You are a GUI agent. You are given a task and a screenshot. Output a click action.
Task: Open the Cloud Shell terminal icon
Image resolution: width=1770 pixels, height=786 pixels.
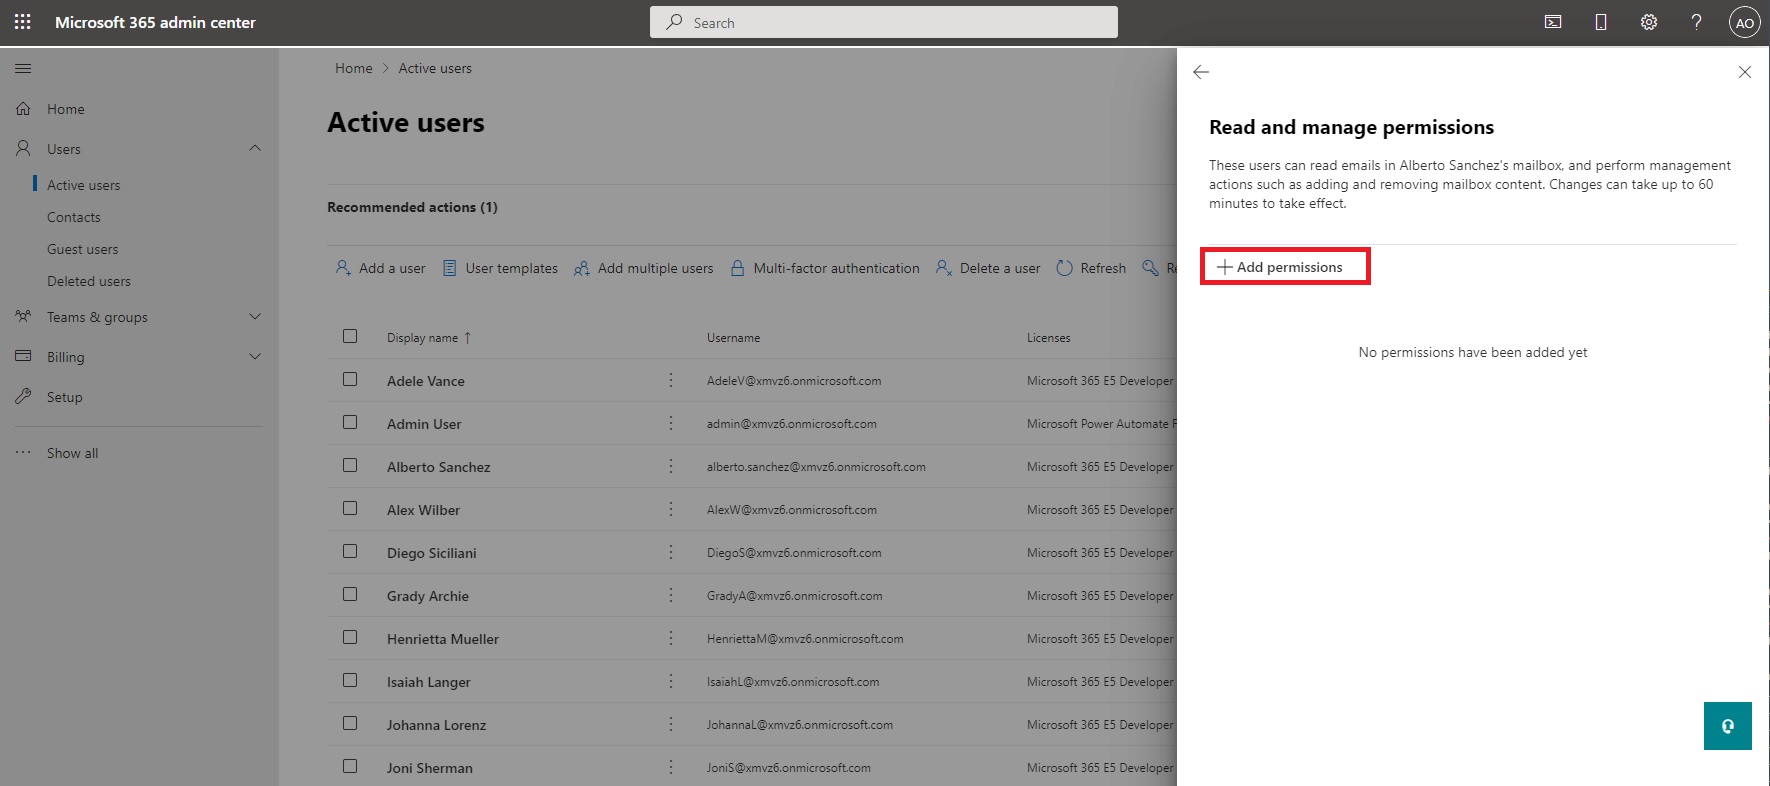pyautogui.click(x=1553, y=22)
